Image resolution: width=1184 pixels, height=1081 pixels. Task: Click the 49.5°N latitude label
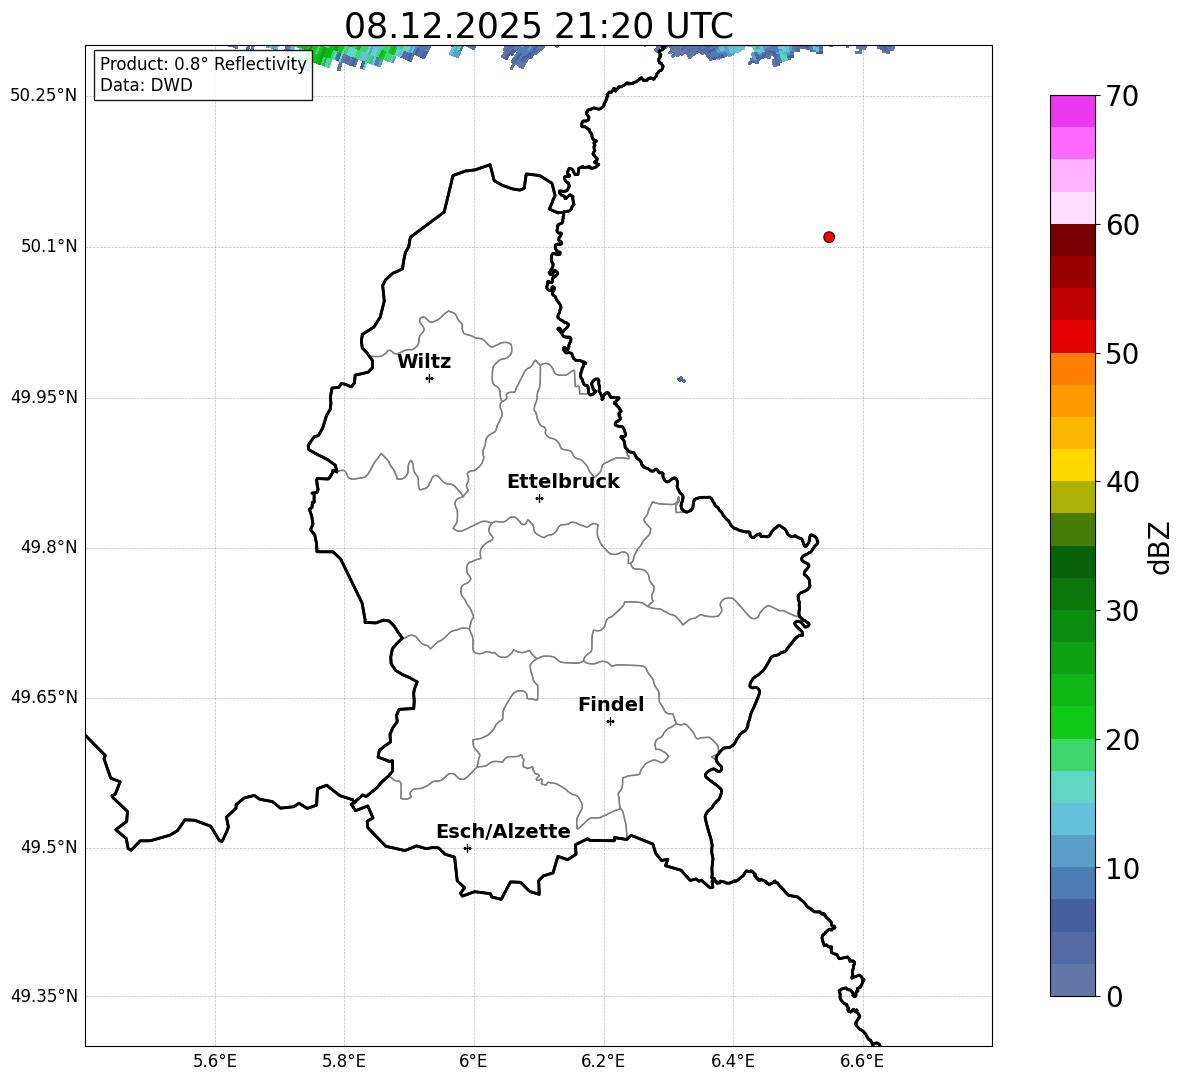point(49,847)
